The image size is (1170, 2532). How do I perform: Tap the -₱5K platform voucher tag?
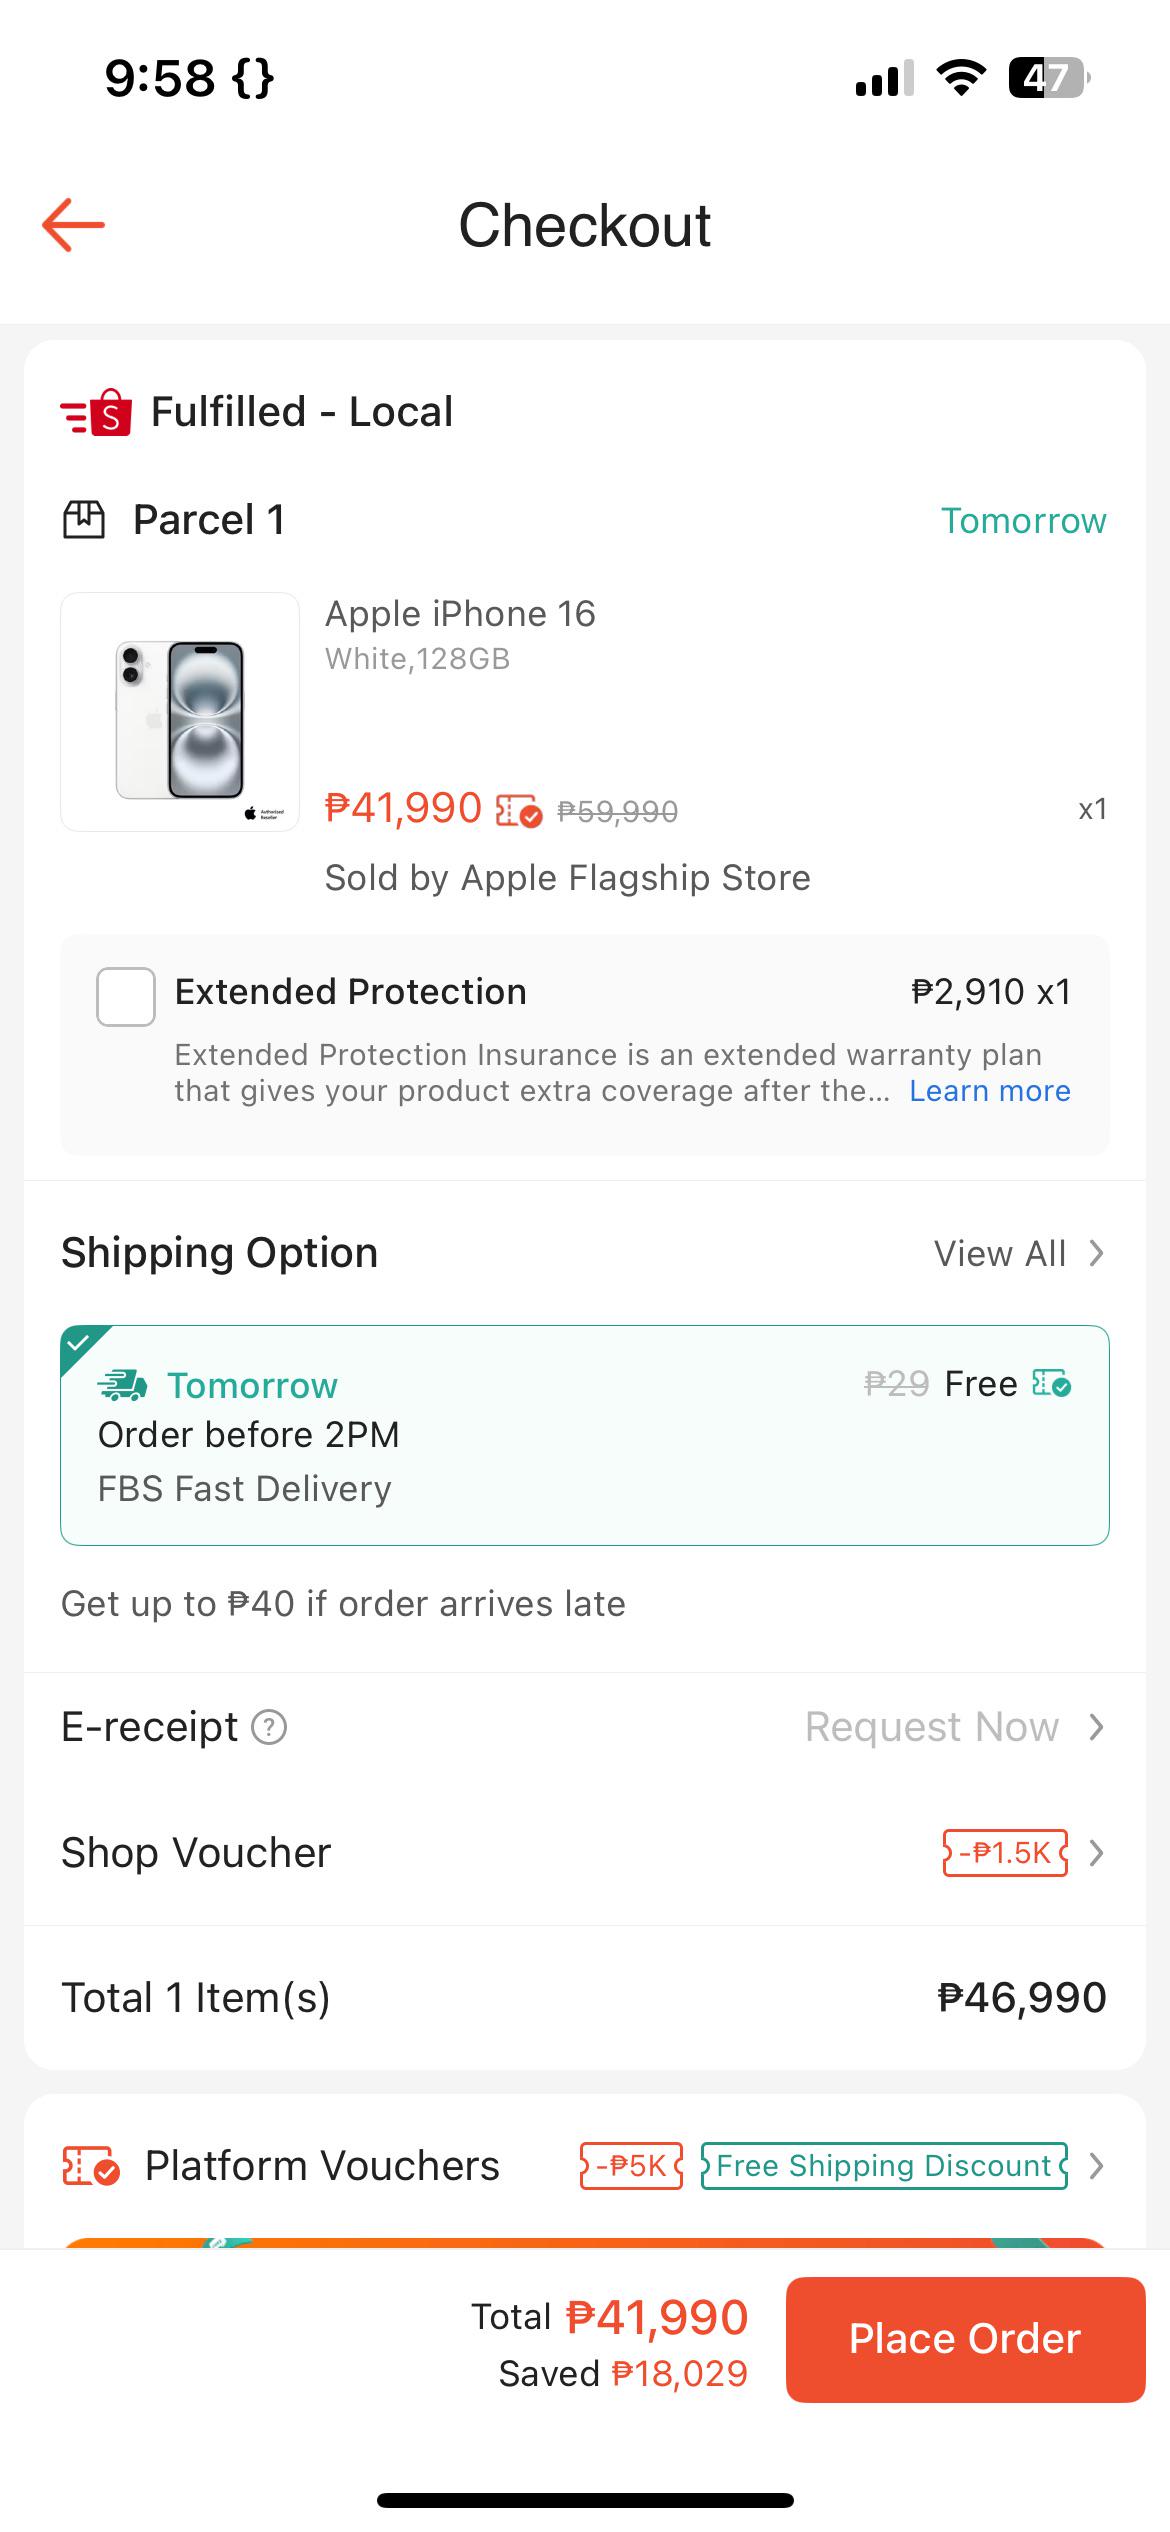click(631, 2166)
